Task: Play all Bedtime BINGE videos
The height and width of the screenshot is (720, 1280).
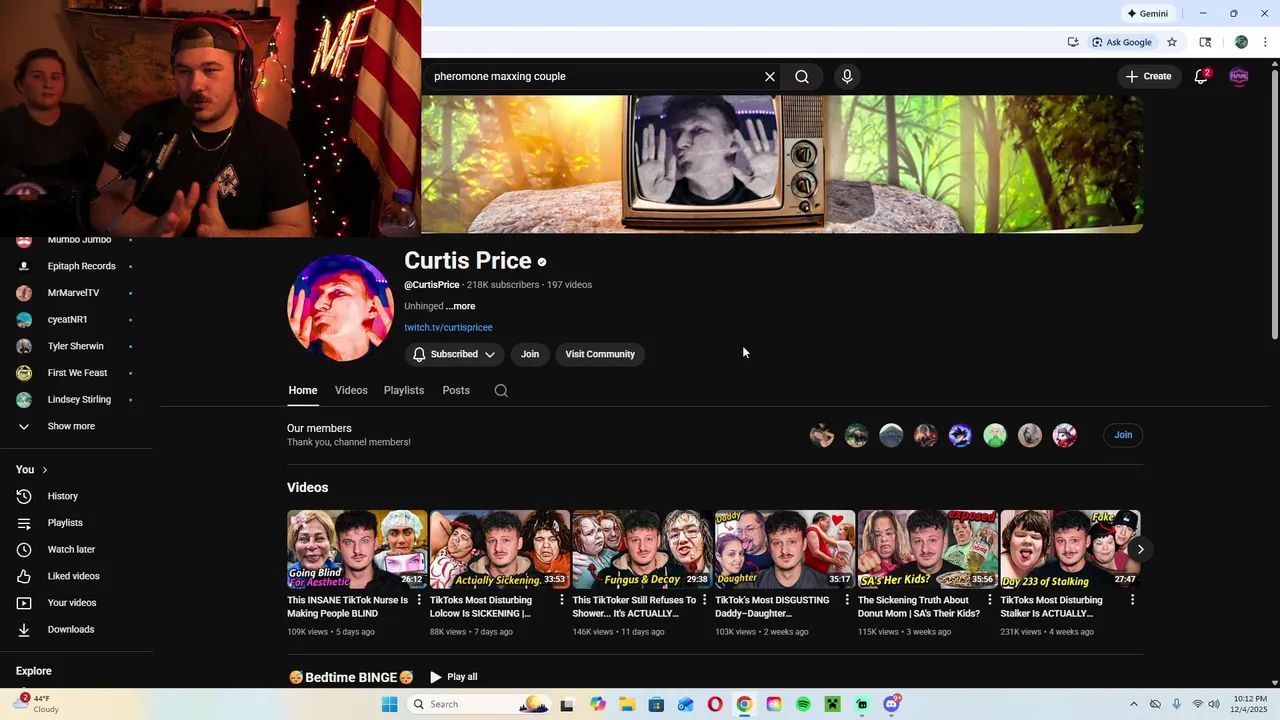Action: pyautogui.click(x=454, y=677)
